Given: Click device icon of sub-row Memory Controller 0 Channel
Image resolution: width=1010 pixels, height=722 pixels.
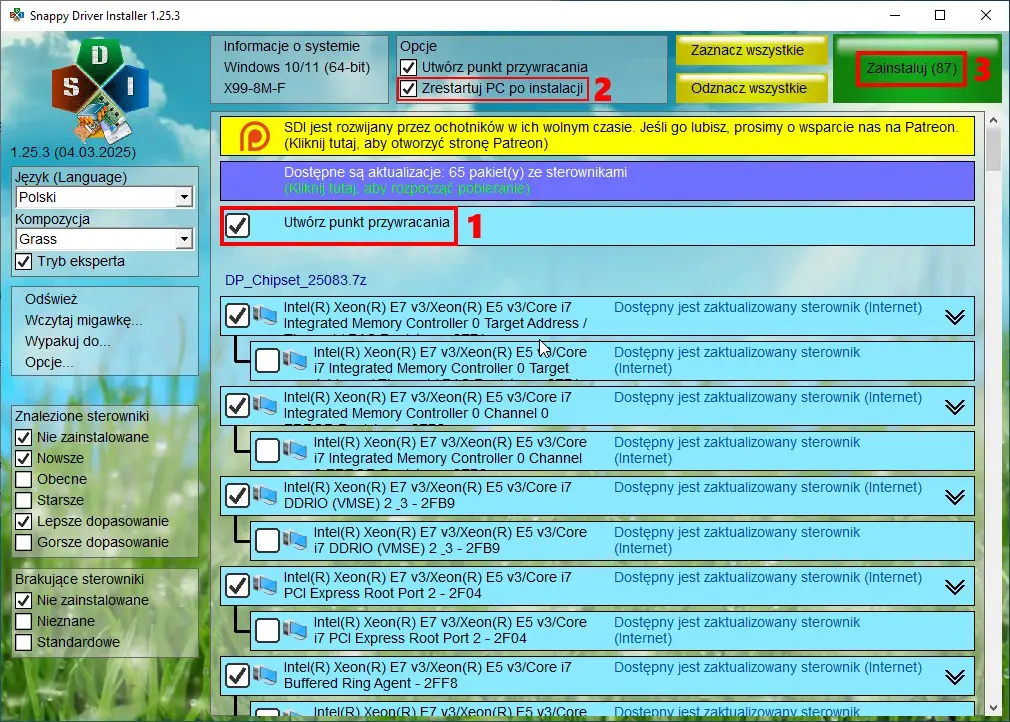Looking at the screenshot, I should pyautogui.click(x=294, y=450).
